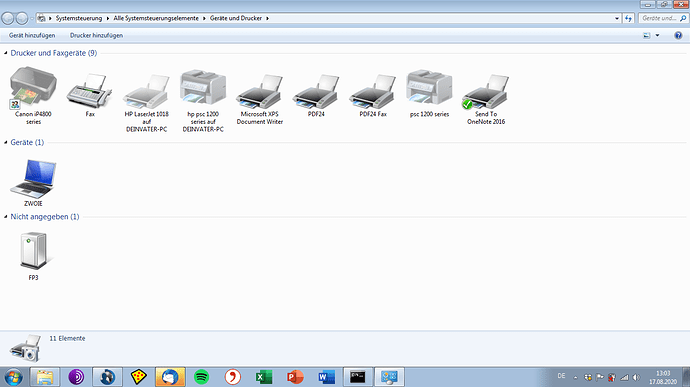Go back with the Back arrow button
The height and width of the screenshot is (387, 690).
(8, 18)
